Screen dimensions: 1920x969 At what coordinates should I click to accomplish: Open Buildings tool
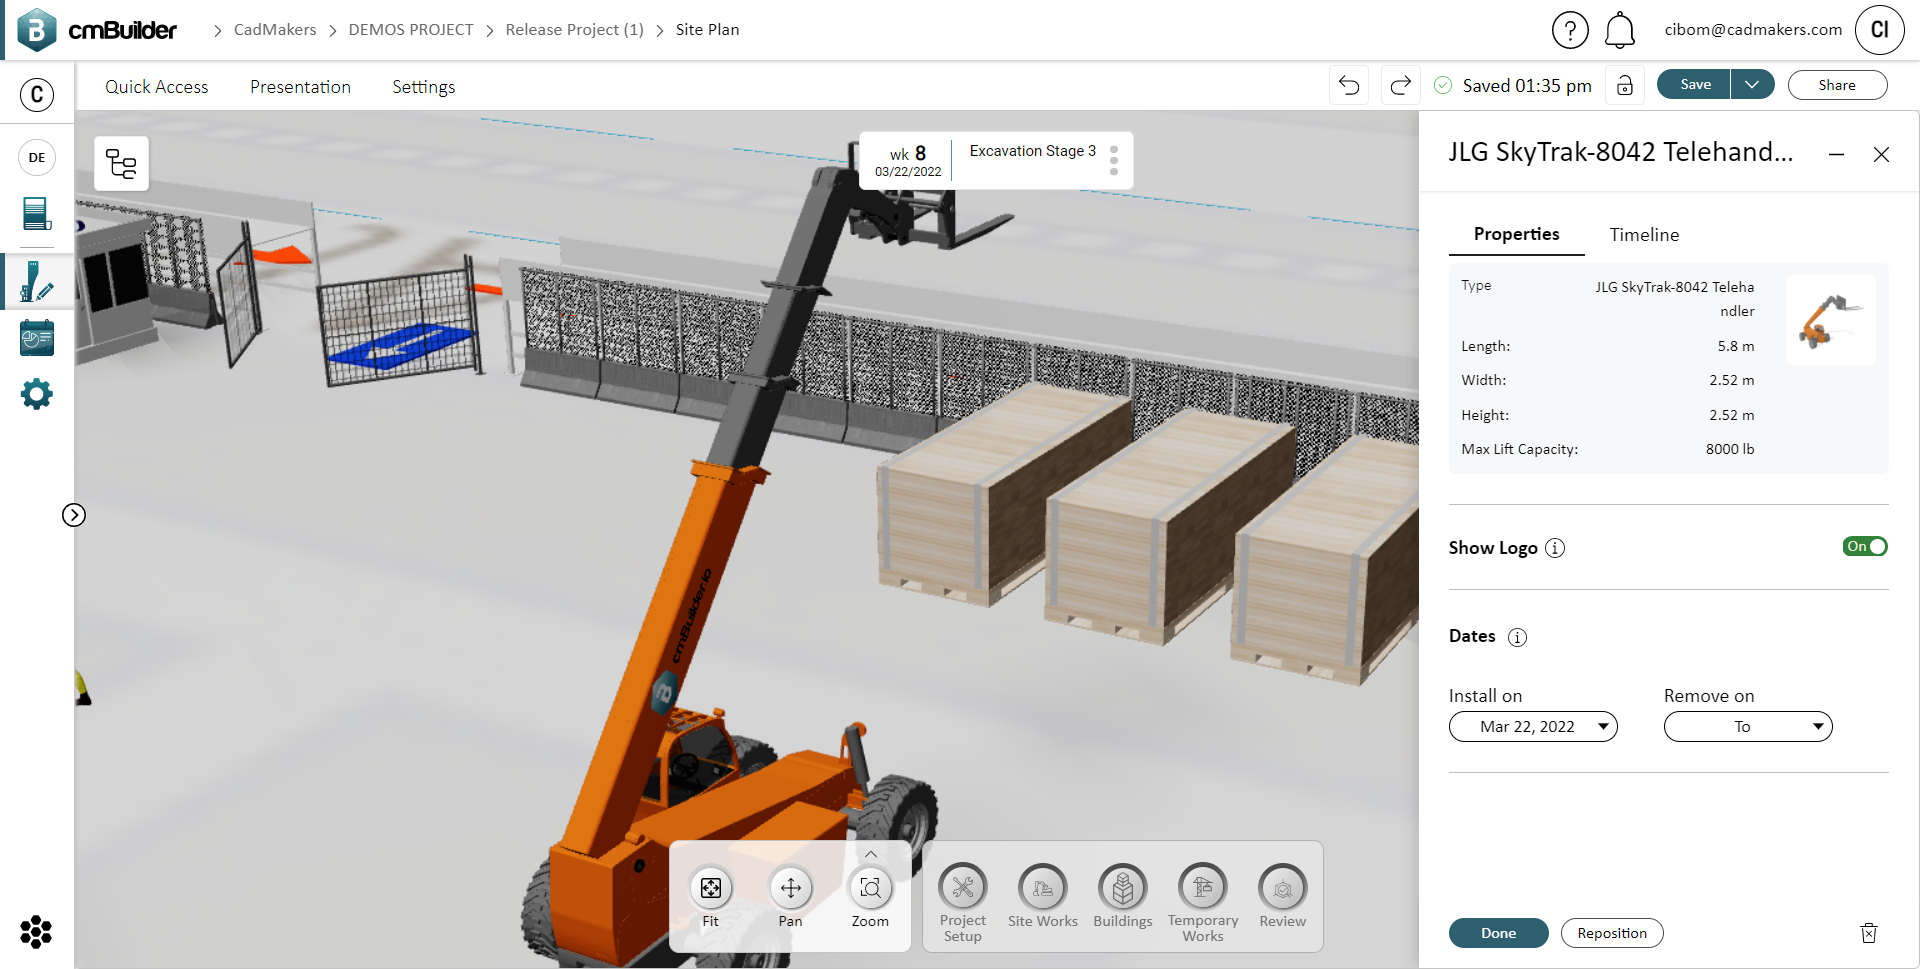point(1123,895)
